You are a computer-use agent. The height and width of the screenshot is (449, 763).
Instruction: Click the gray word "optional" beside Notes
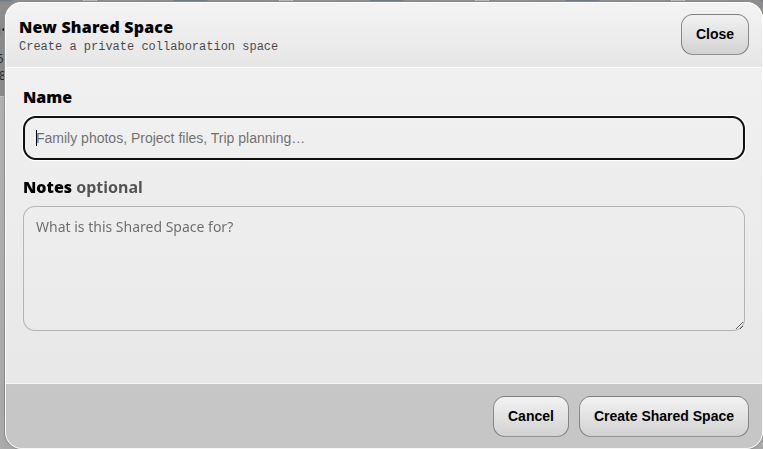pos(109,187)
